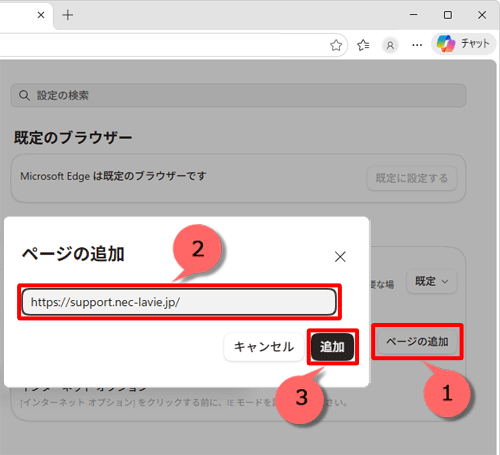Click the Microsoft Edge は既定のブラウザーです text
500x455 pixels.
pyautogui.click(x=113, y=176)
